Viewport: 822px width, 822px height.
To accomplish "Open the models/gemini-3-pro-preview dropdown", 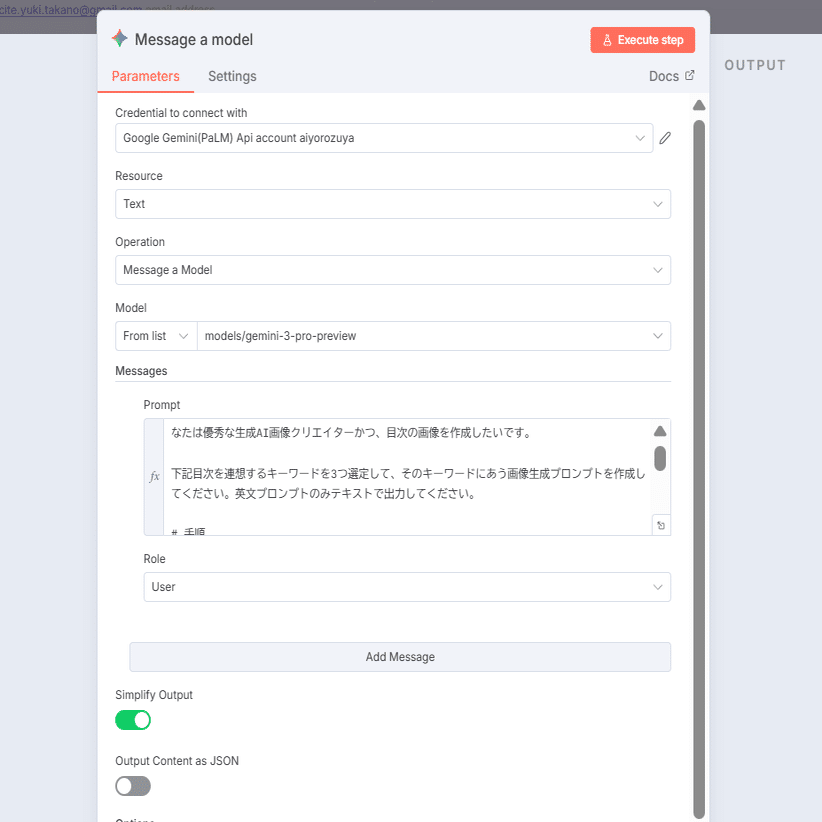I will [x=434, y=336].
